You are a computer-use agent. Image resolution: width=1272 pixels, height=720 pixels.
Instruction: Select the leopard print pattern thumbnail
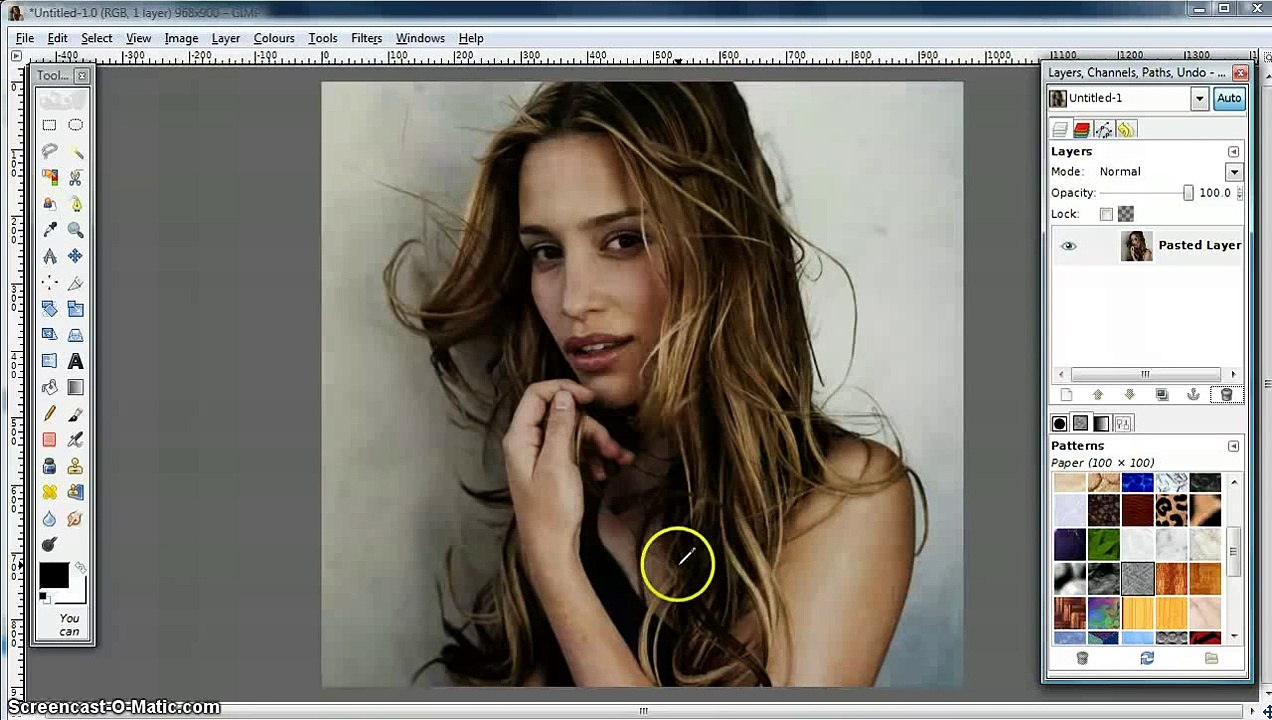(1171, 511)
